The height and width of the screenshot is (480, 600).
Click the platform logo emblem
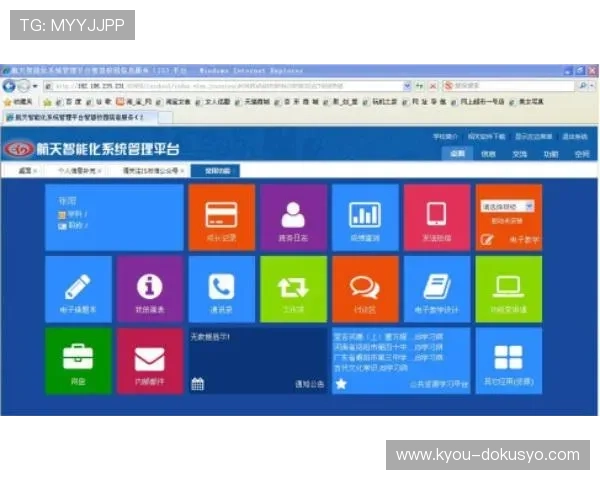[19, 149]
